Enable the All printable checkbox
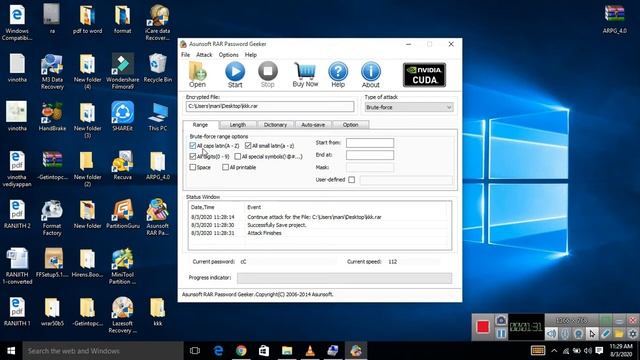This screenshot has width=640, height=360. pyautogui.click(x=225, y=167)
